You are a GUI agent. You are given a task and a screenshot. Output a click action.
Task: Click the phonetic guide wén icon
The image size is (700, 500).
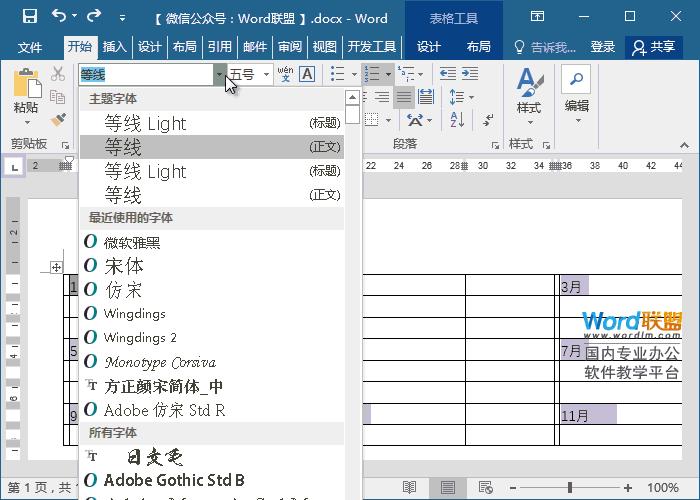(x=285, y=74)
